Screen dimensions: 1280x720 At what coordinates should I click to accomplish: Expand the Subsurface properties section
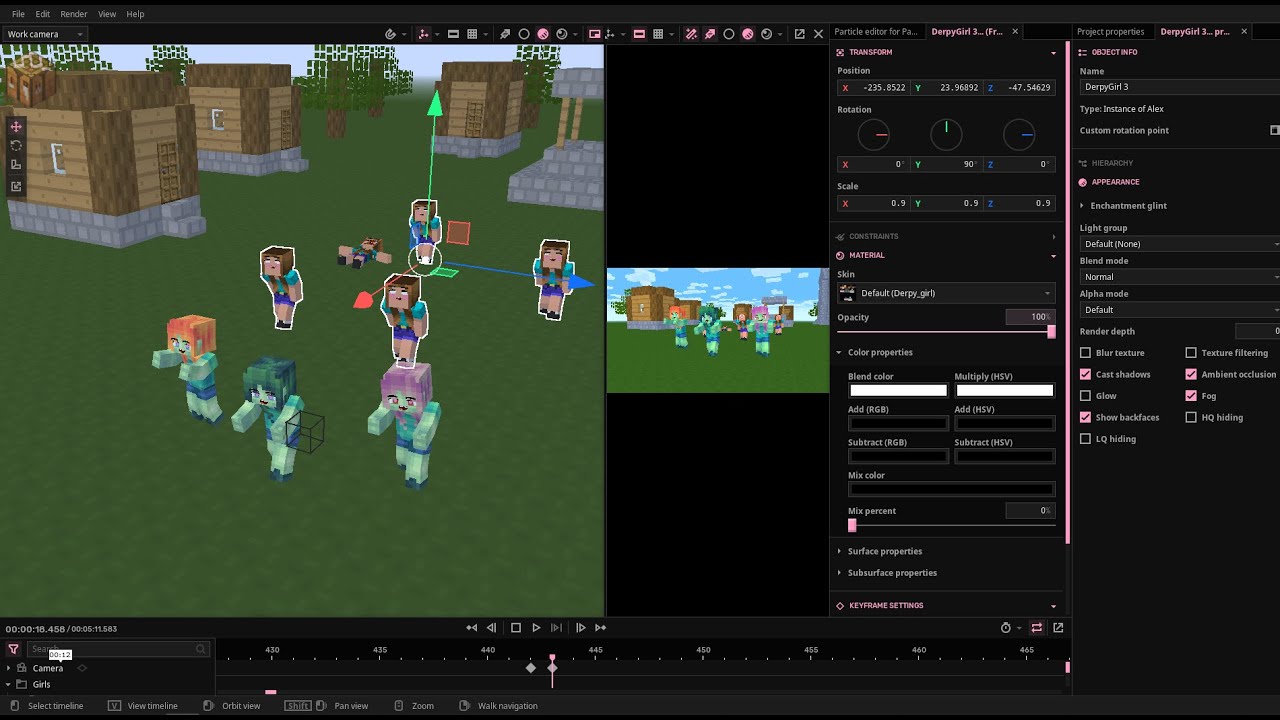tap(892, 573)
